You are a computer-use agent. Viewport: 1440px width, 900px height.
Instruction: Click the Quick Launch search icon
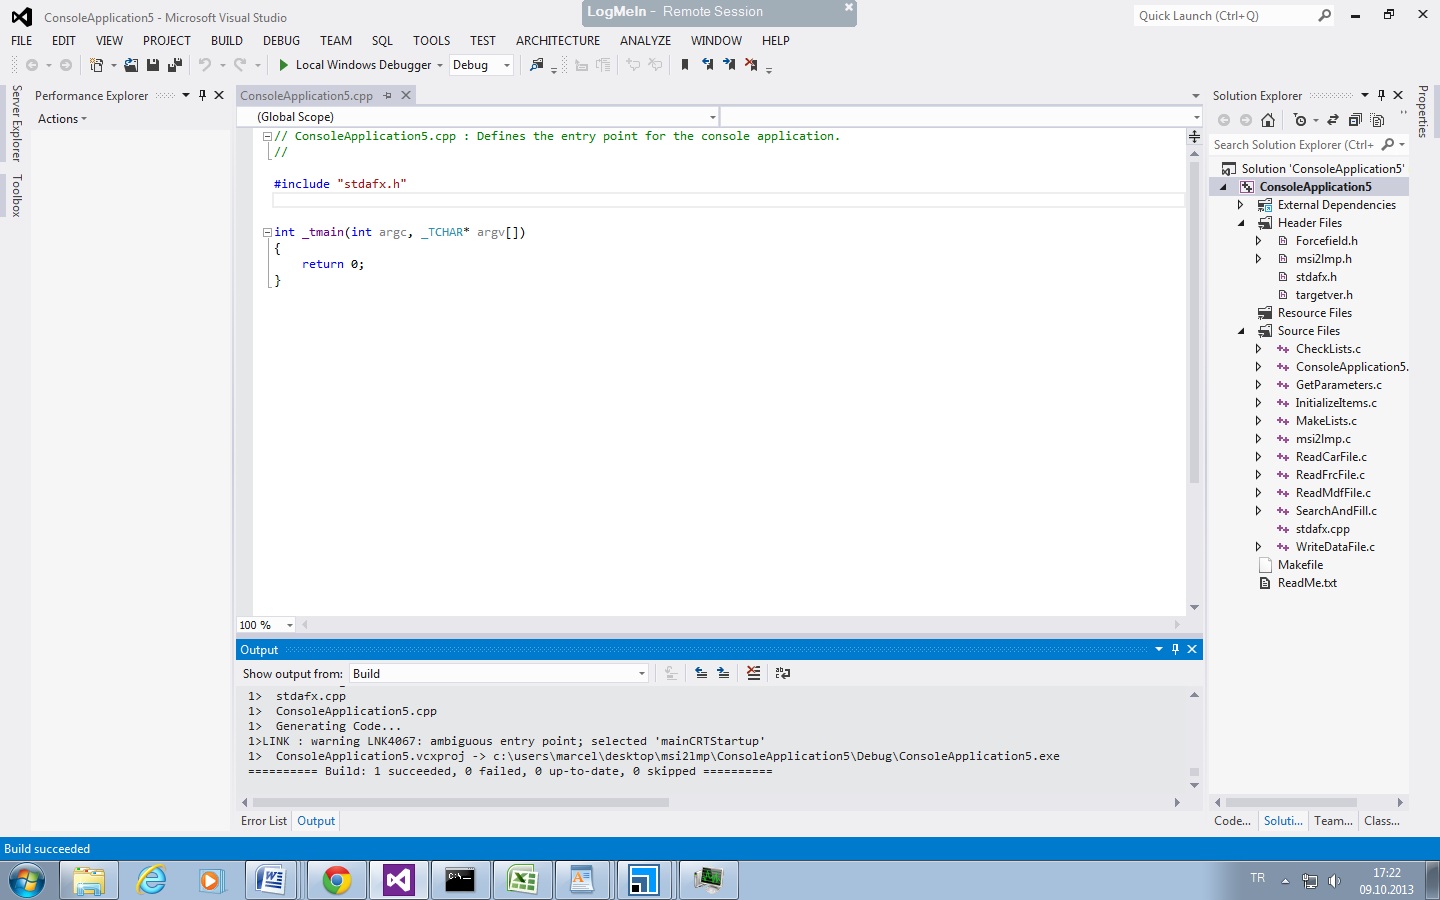pyautogui.click(x=1325, y=15)
